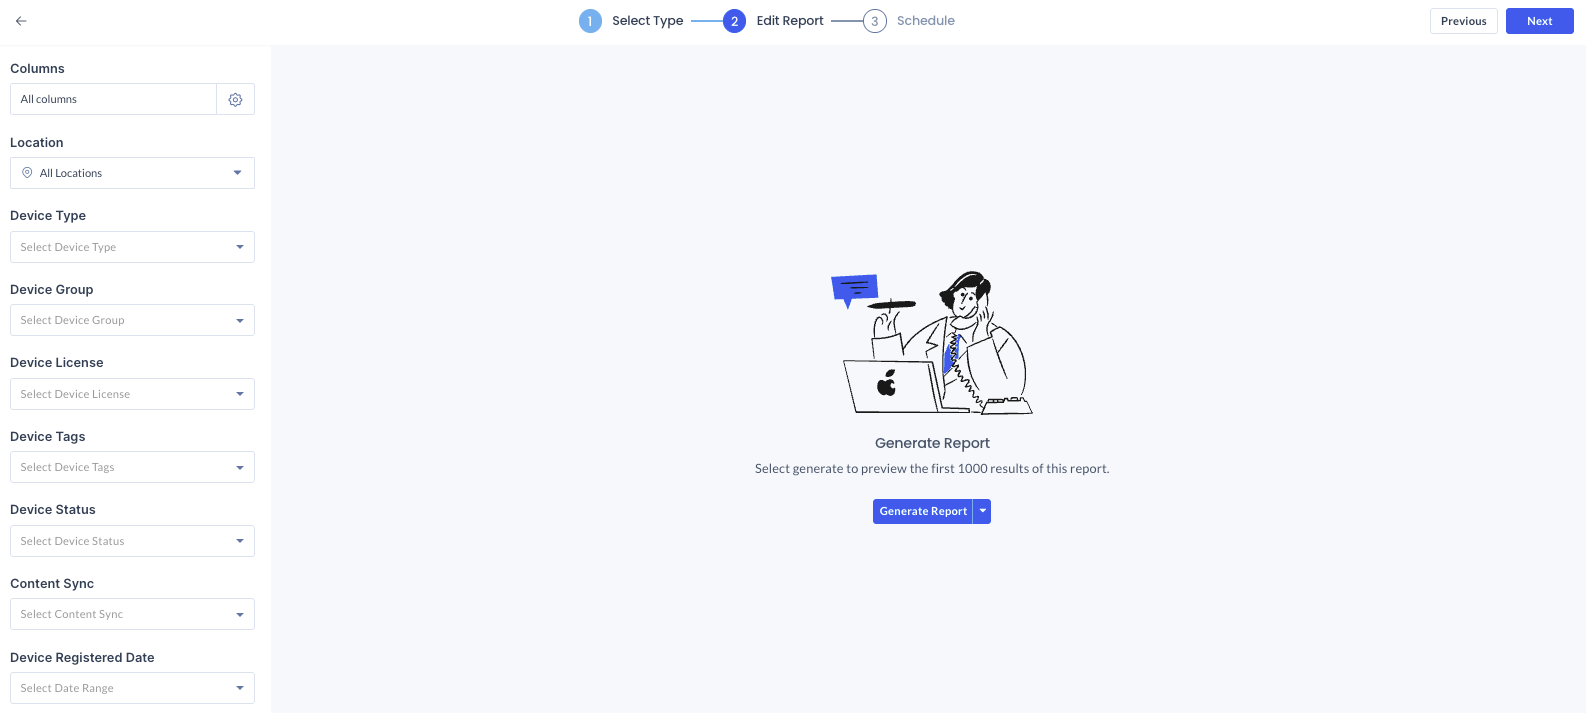Click the All columns field
The width and height of the screenshot is (1586, 713).
click(x=113, y=99)
